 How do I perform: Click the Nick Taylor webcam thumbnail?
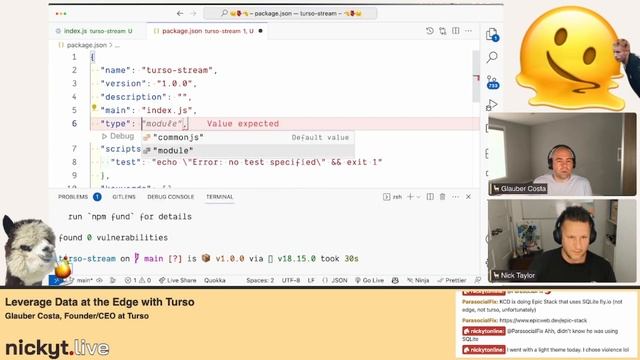tap(562, 241)
